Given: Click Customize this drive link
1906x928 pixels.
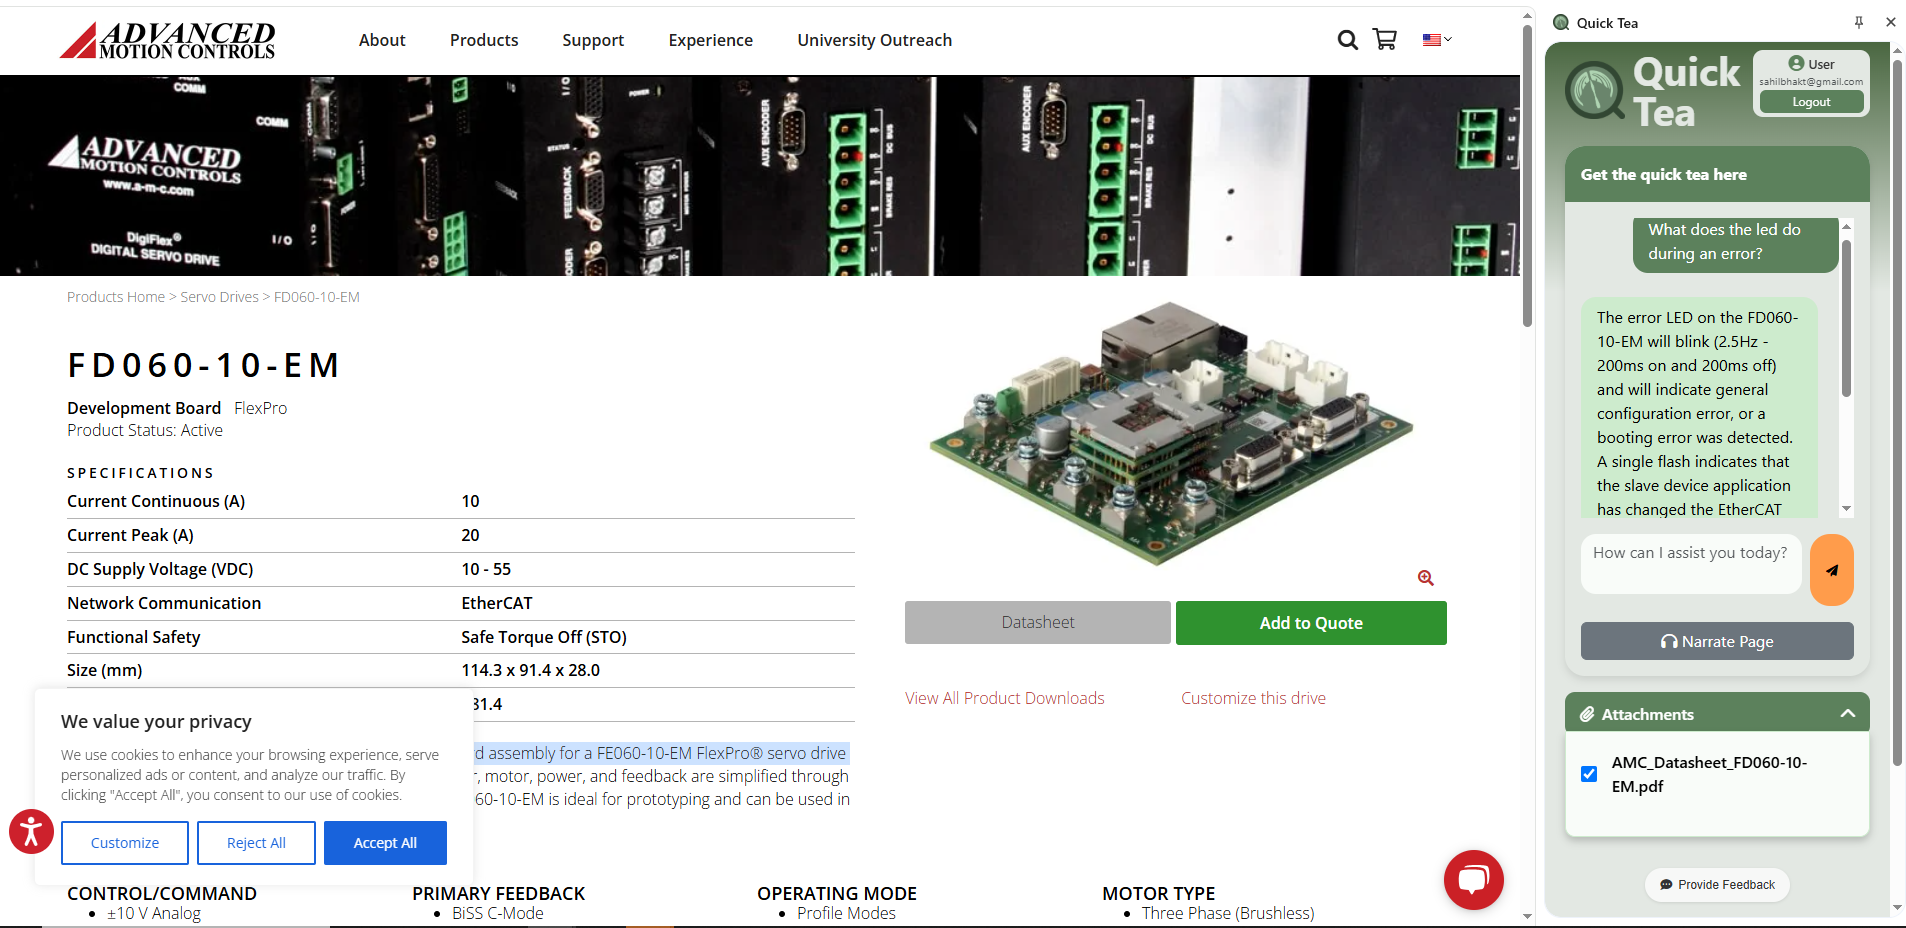Looking at the screenshot, I should 1253,698.
